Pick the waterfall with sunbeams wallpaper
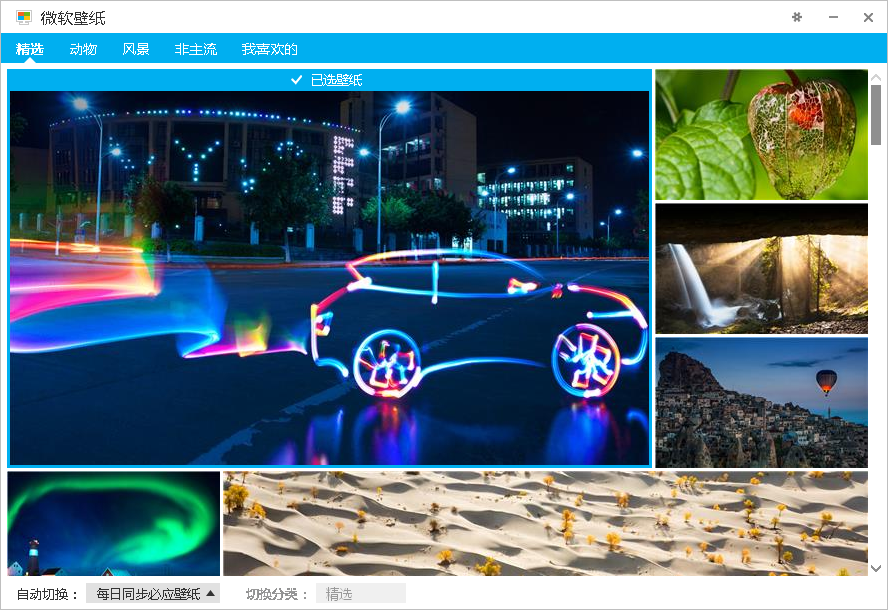888x610 pixels. click(761, 268)
